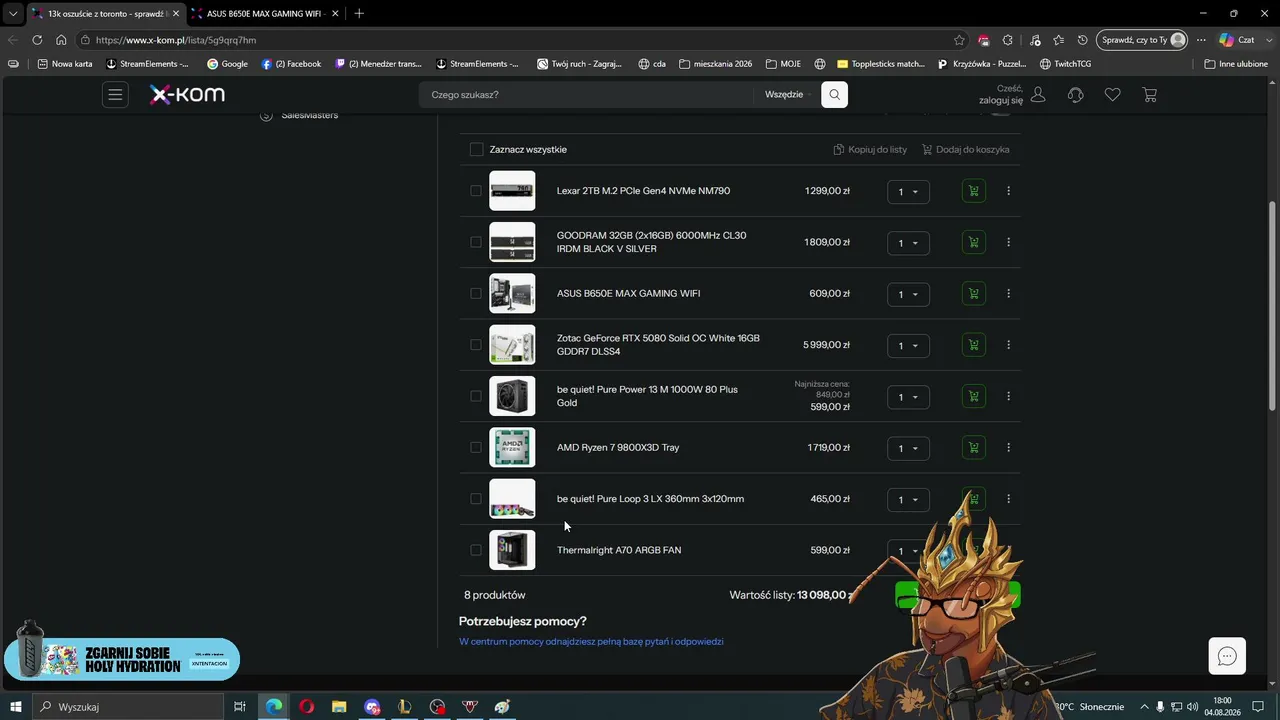
Task: Open the headset contact icon
Action: pos(1076,95)
